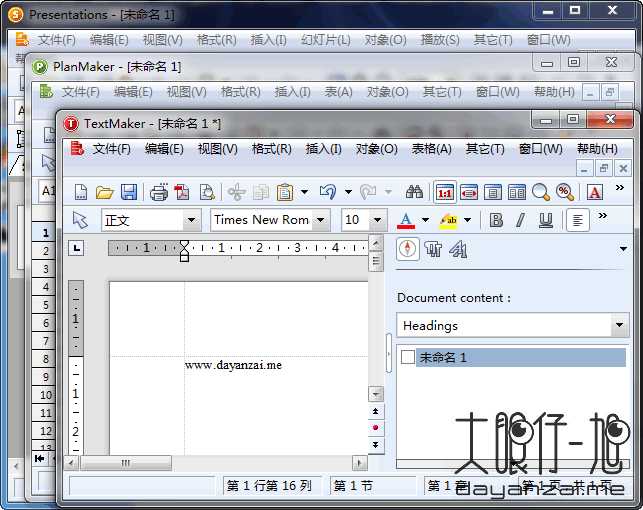Open the sidebar options arrow at top right
The width and height of the screenshot is (643, 510).
click(623, 249)
